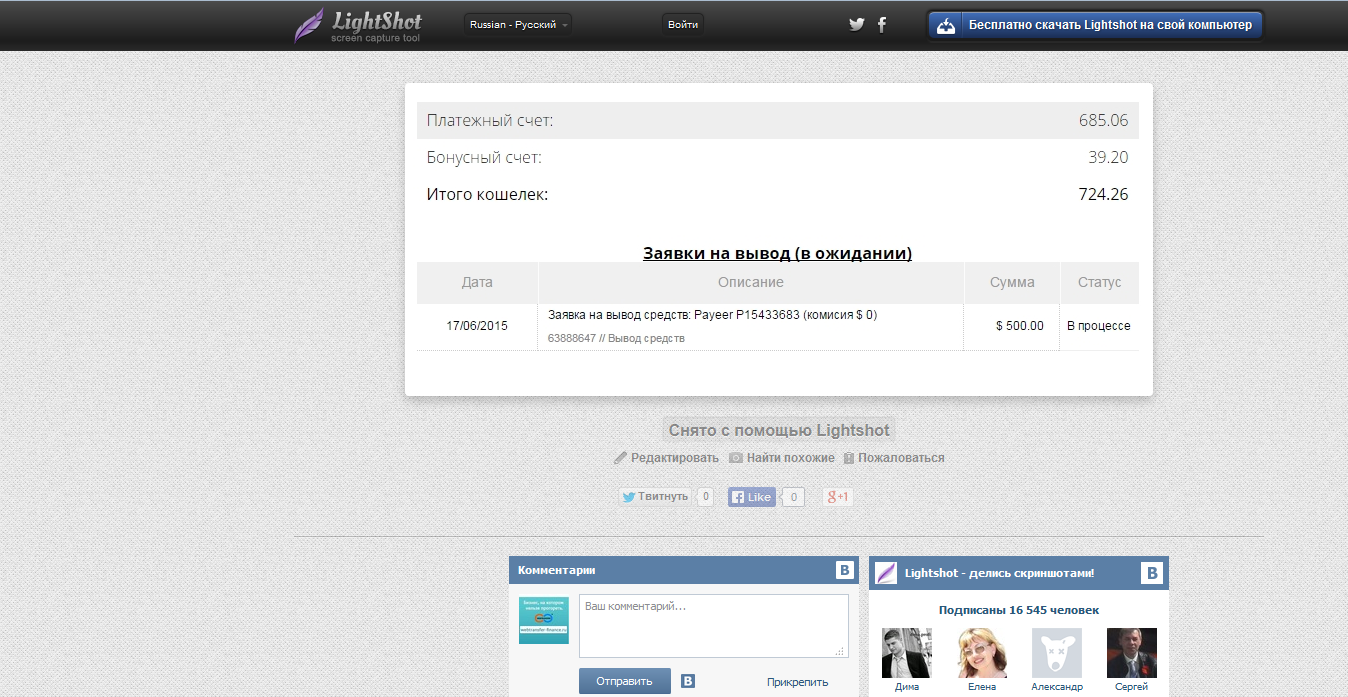The image size is (1348, 697).
Task: Click into the Ваш комментарий text field
Action: pos(713,625)
